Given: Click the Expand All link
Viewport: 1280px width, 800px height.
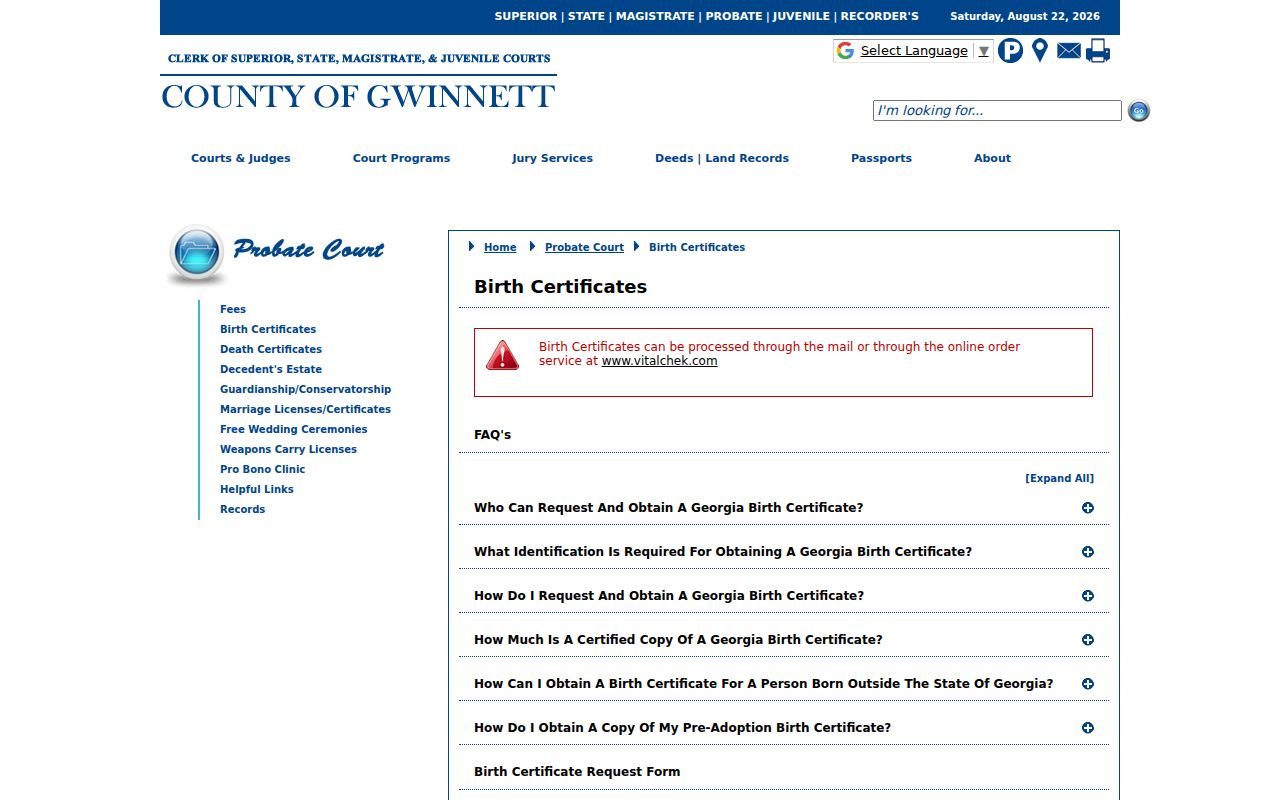Looking at the screenshot, I should tap(1059, 478).
